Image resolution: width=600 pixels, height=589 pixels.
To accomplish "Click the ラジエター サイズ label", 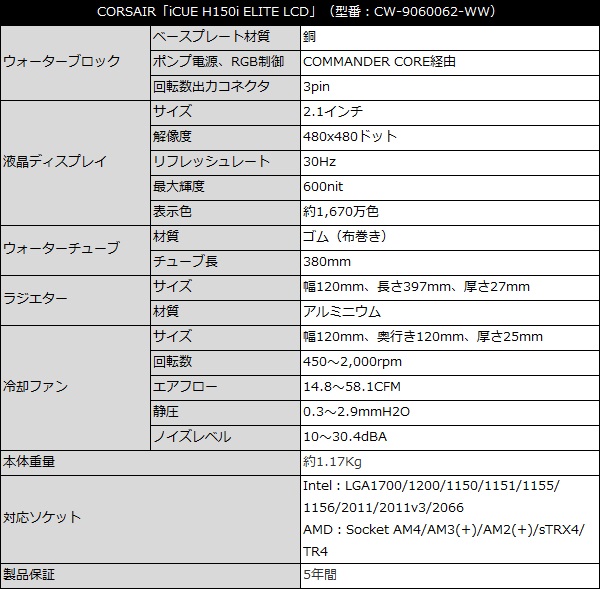I will 172,286.
